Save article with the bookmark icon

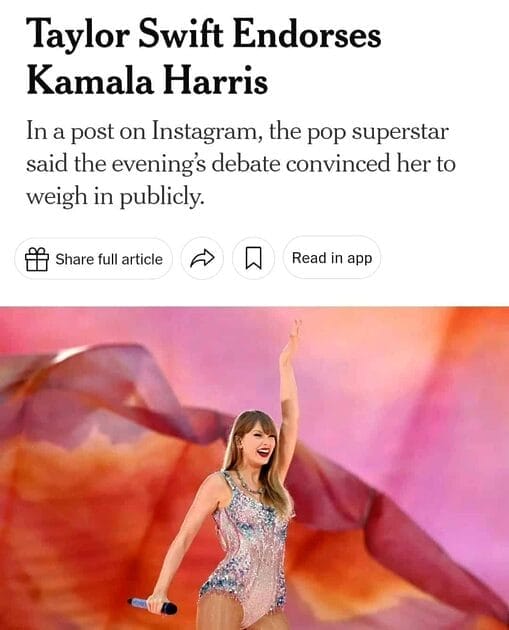[253, 258]
